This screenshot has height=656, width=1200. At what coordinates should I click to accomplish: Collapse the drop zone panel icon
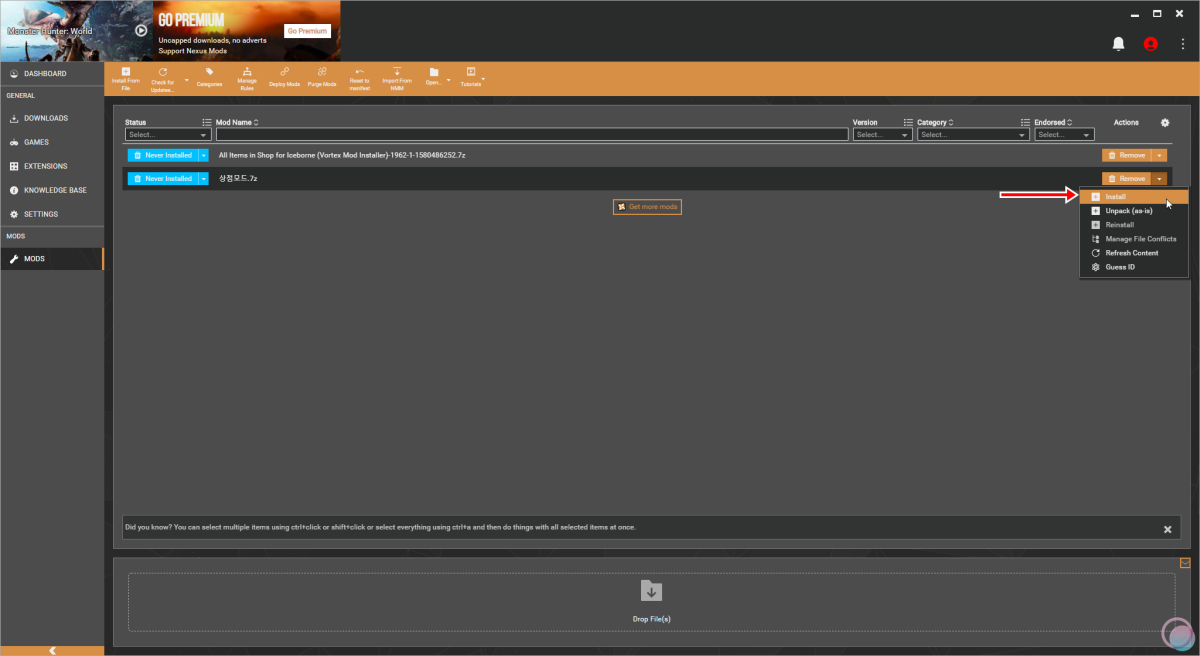(1185, 562)
